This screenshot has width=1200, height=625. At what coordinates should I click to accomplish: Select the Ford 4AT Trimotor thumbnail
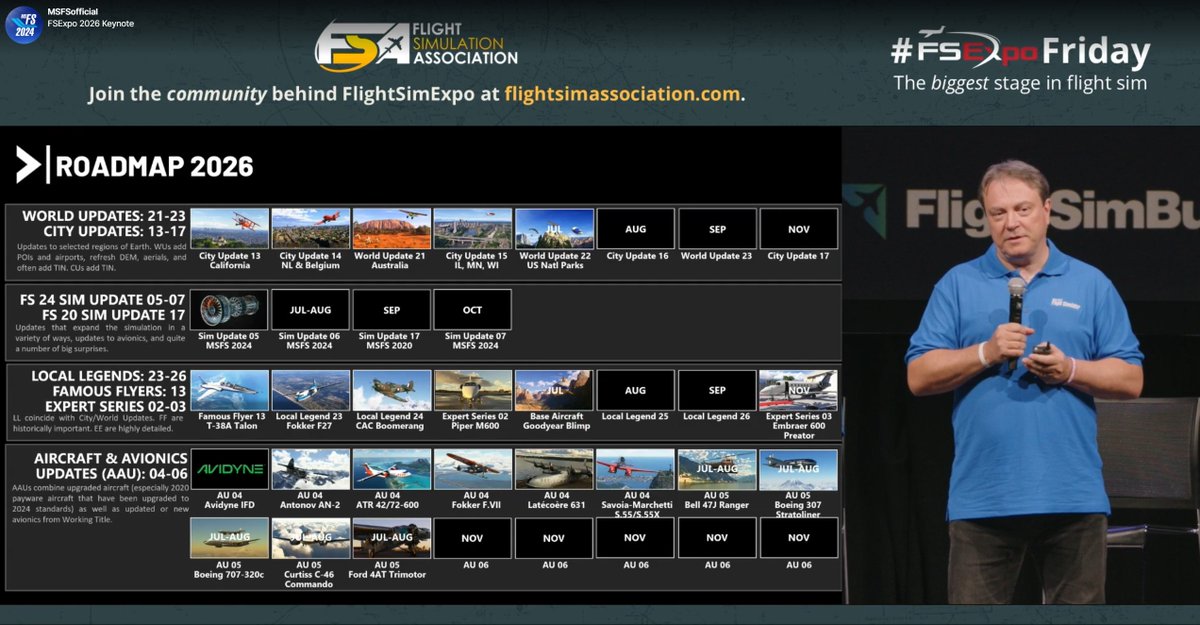click(392, 538)
